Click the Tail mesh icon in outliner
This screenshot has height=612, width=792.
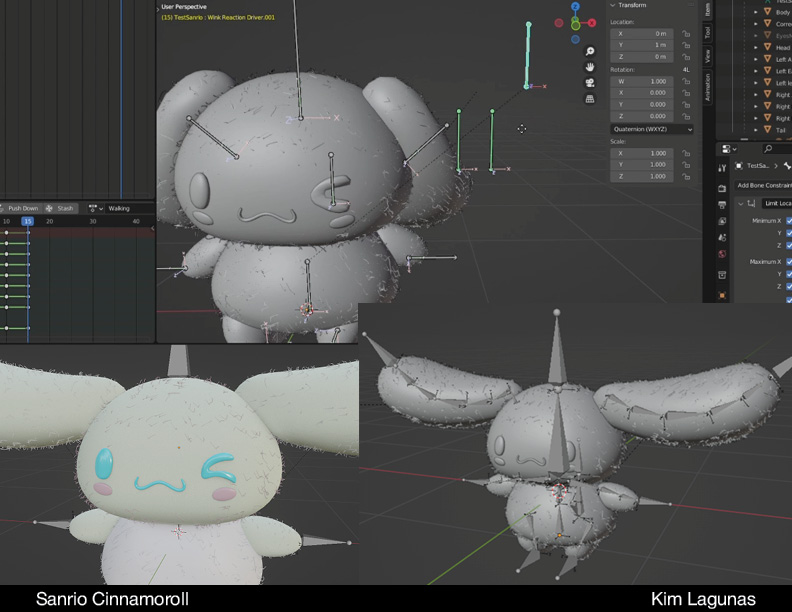point(767,130)
